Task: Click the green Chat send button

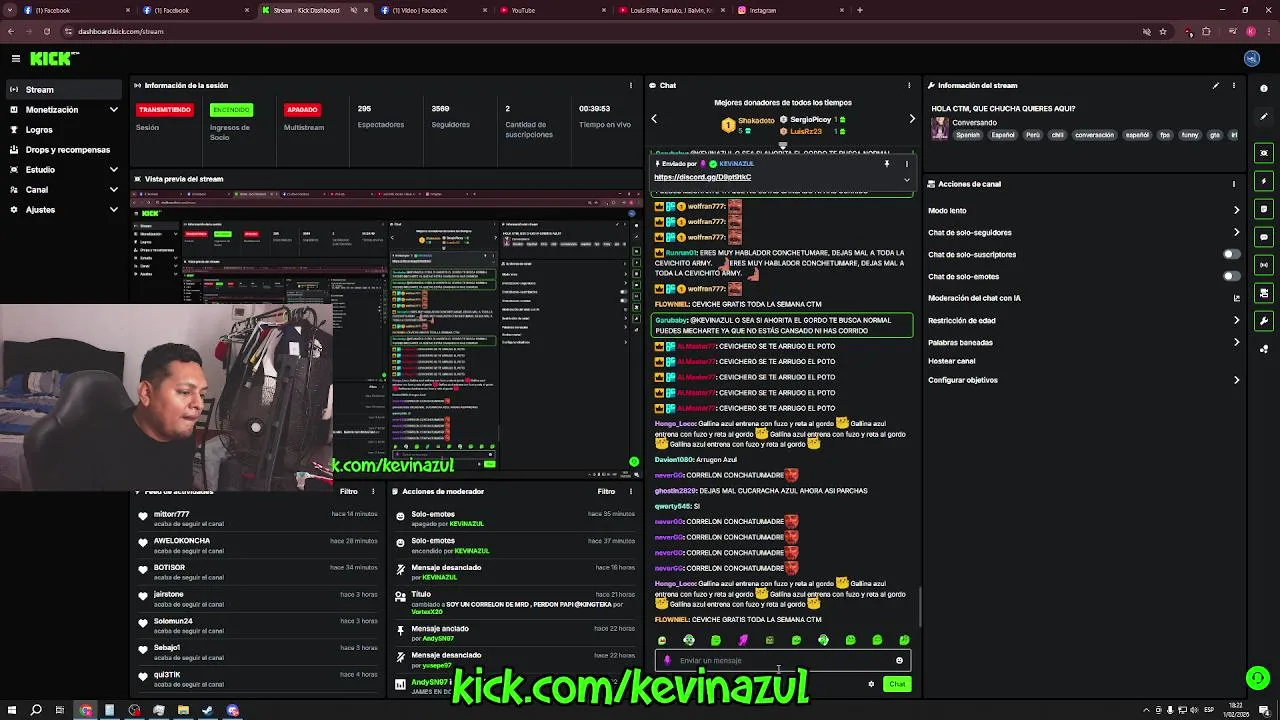Action: coord(897,684)
